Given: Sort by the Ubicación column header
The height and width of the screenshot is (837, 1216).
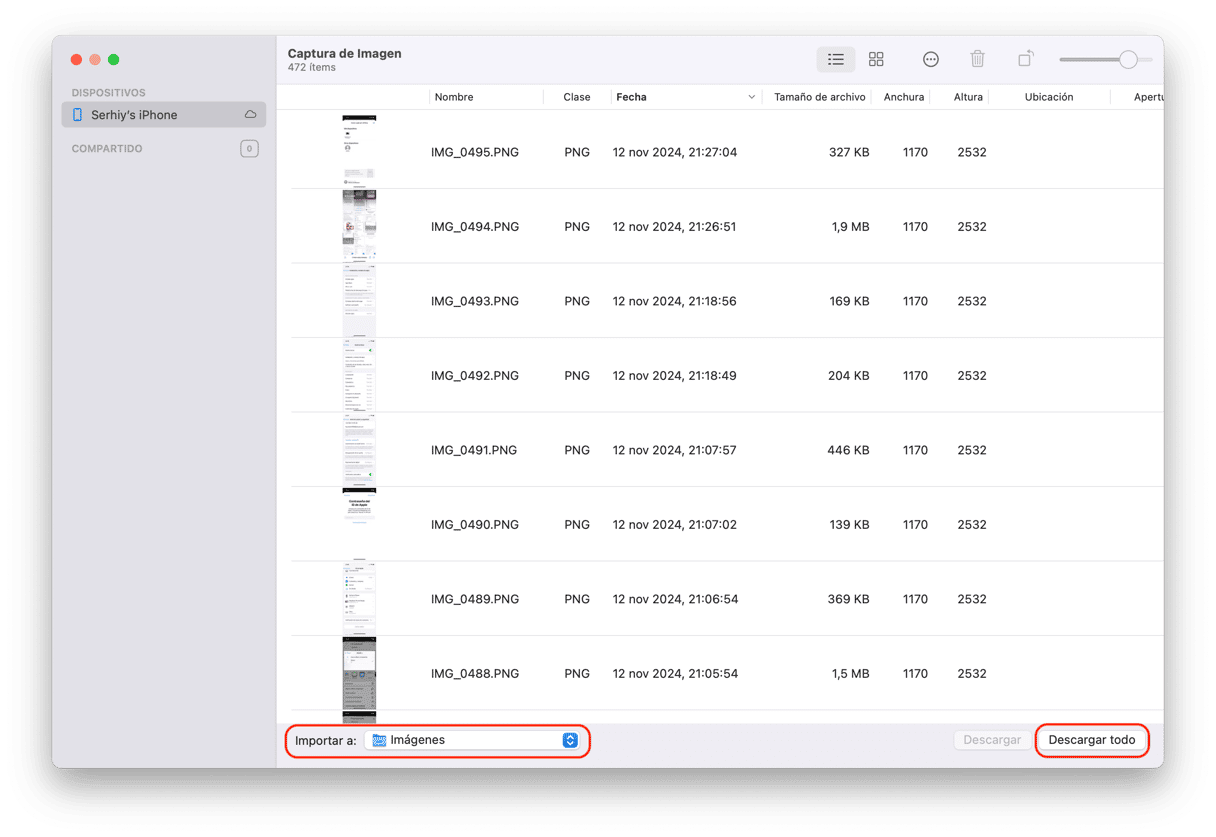Looking at the screenshot, I should [x=1049, y=97].
